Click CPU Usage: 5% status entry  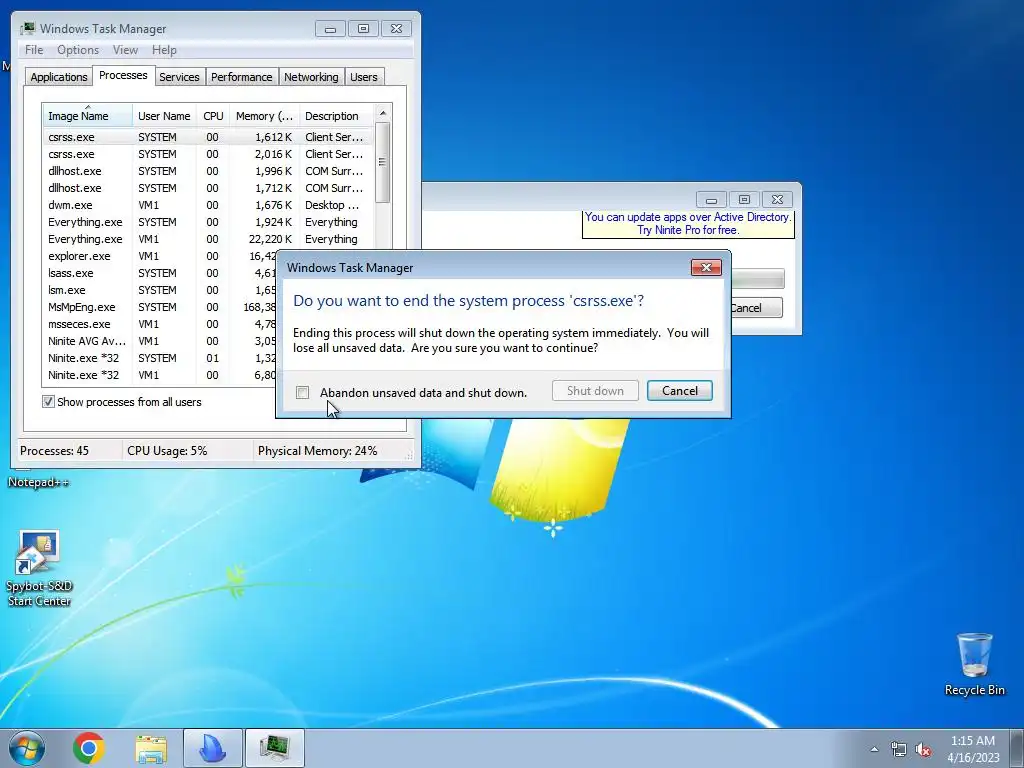point(167,451)
